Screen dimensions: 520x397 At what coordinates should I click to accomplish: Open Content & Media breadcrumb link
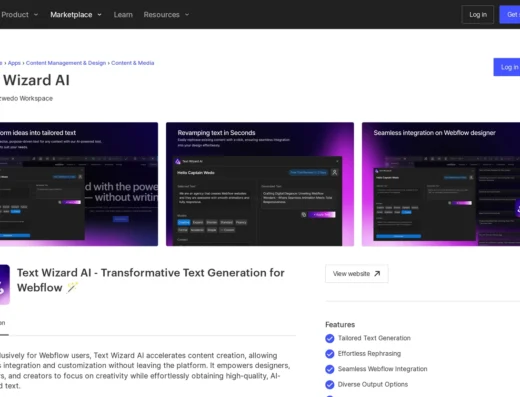pyautogui.click(x=133, y=63)
